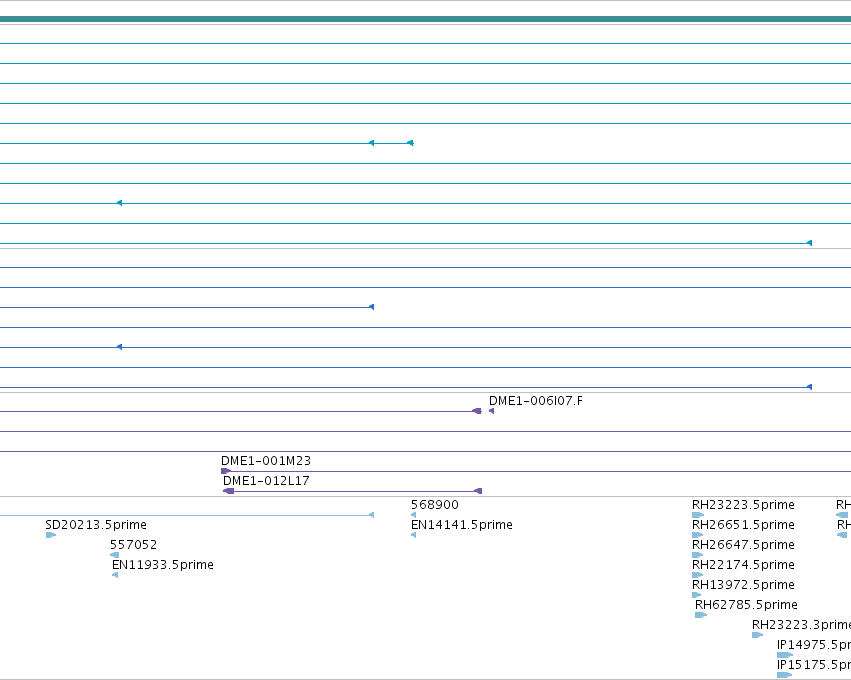Image resolution: width=851 pixels, height=680 pixels.
Task: Click the SD20213.5prime arrow glyph
Action: (x=50, y=535)
